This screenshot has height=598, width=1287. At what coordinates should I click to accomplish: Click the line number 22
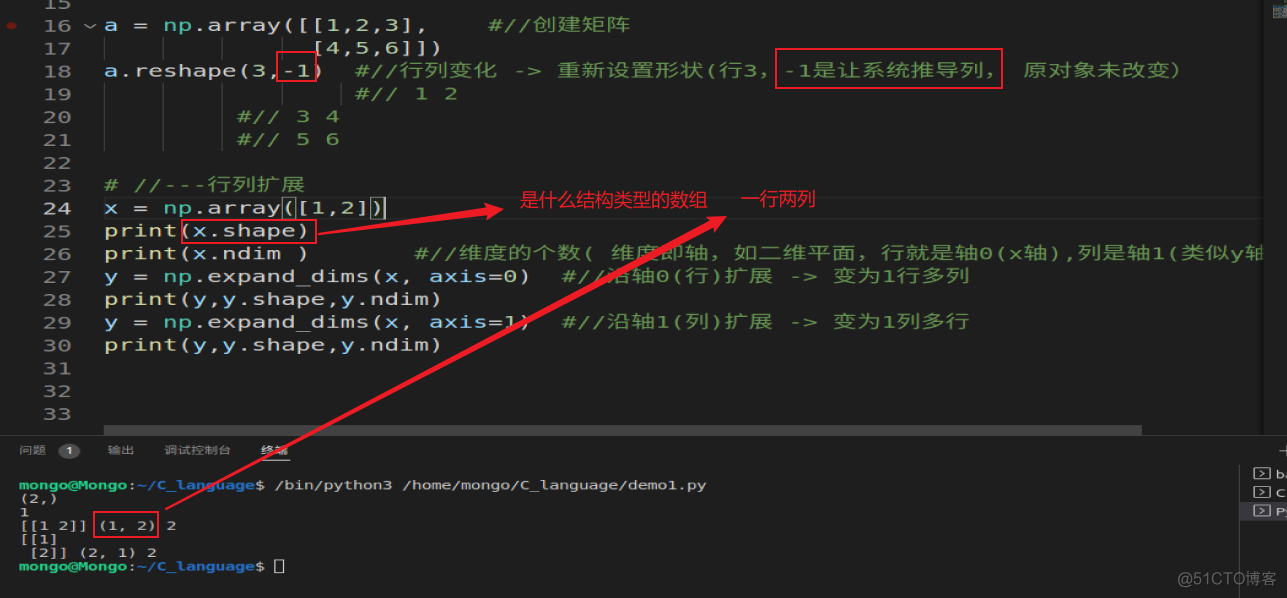pos(58,162)
